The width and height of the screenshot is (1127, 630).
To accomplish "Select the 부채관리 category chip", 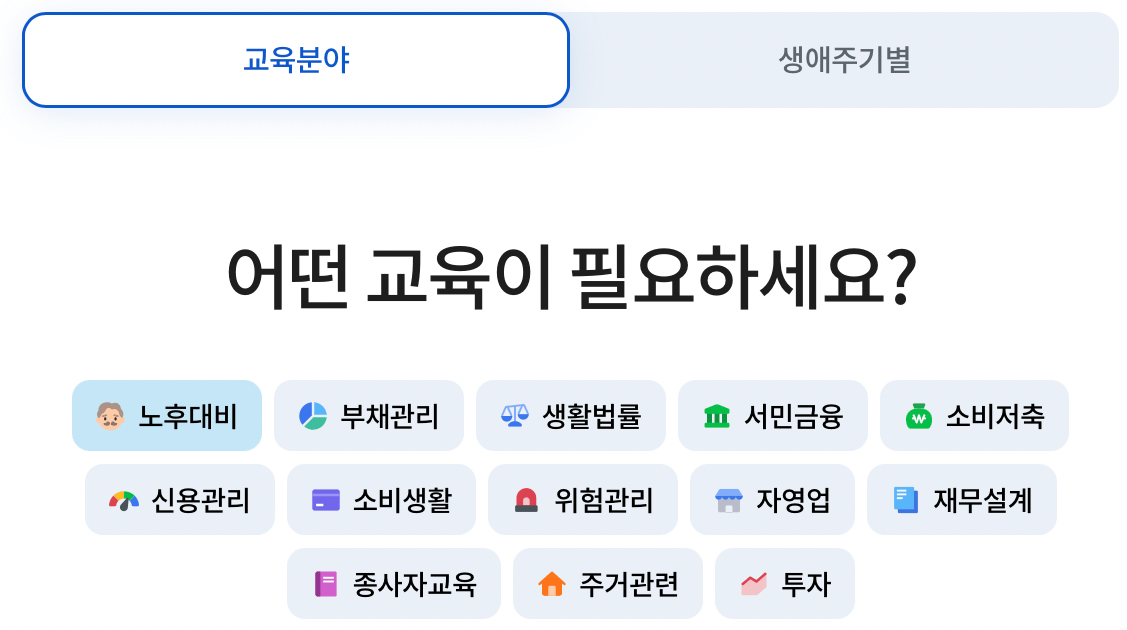I will coord(369,416).
